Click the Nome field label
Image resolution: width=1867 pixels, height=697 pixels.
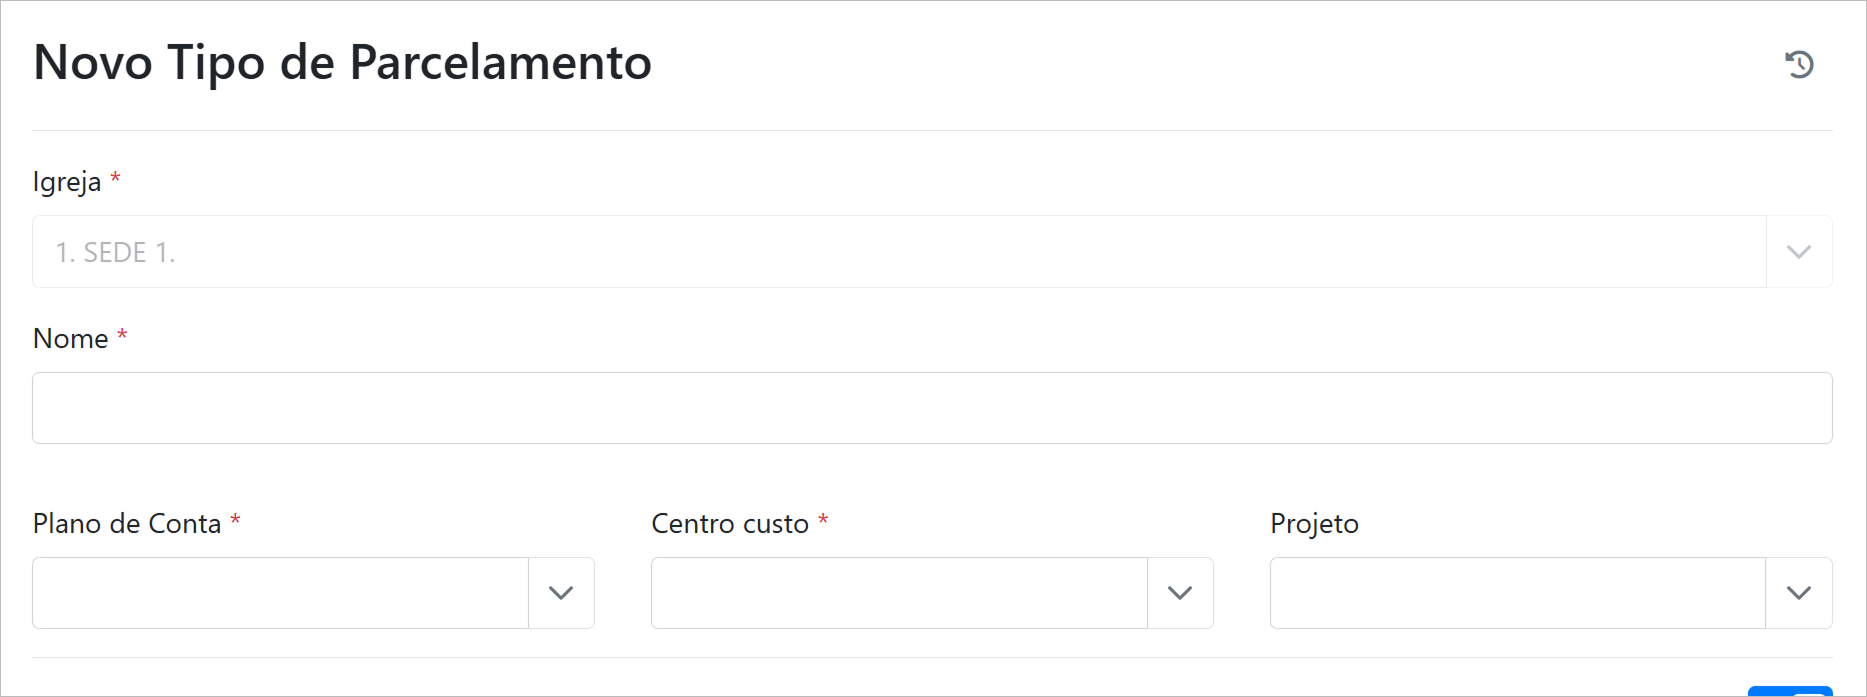click(x=70, y=339)
